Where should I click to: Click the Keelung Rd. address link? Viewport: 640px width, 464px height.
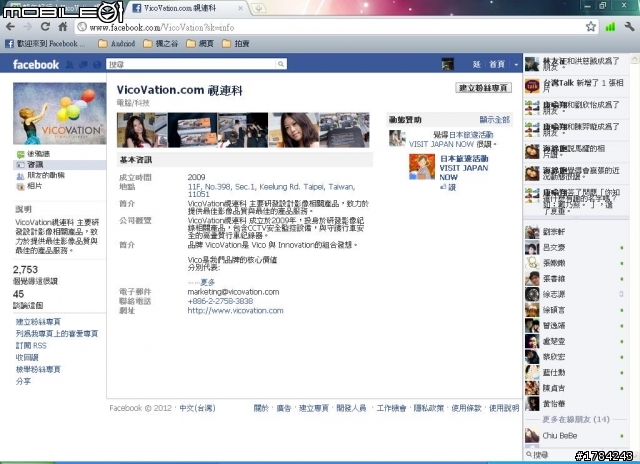(271, 191)
